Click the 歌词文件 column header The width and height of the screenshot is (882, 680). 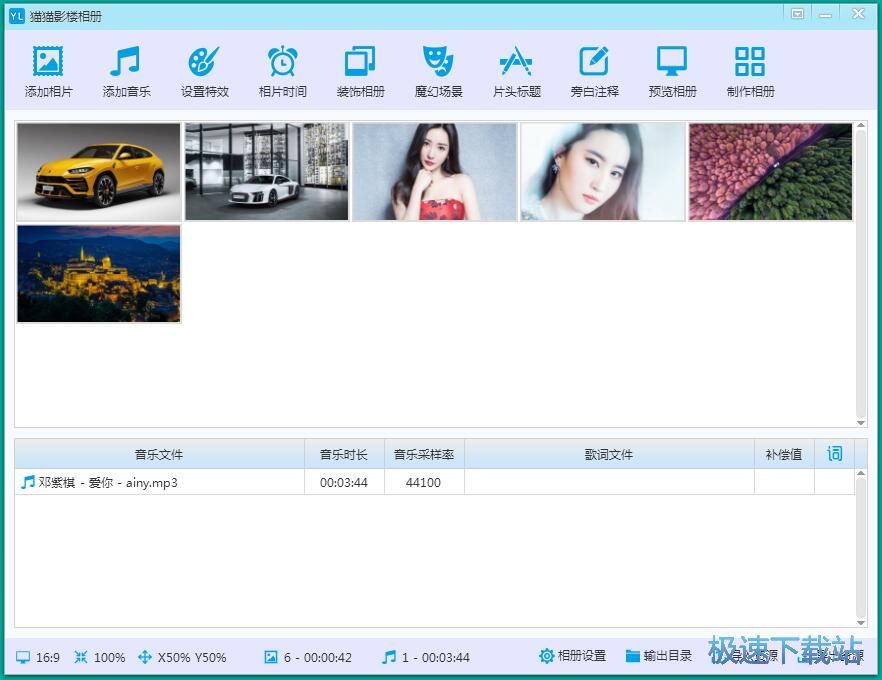[609, 454]
